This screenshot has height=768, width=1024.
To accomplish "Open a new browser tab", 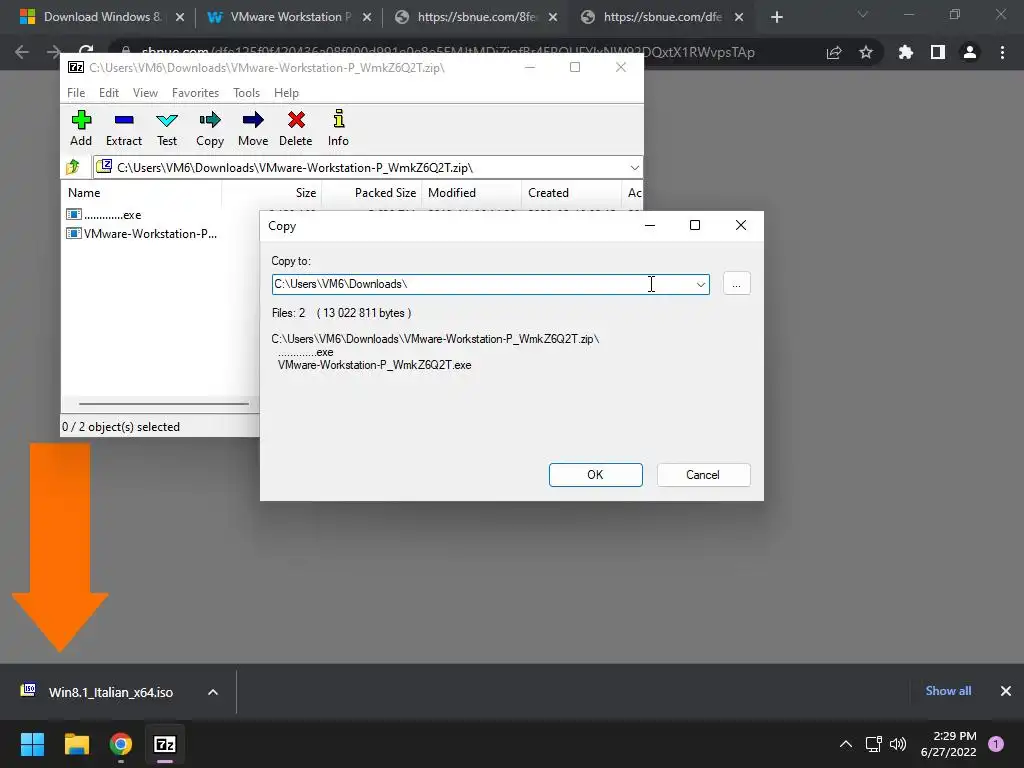I will point(776,18).
